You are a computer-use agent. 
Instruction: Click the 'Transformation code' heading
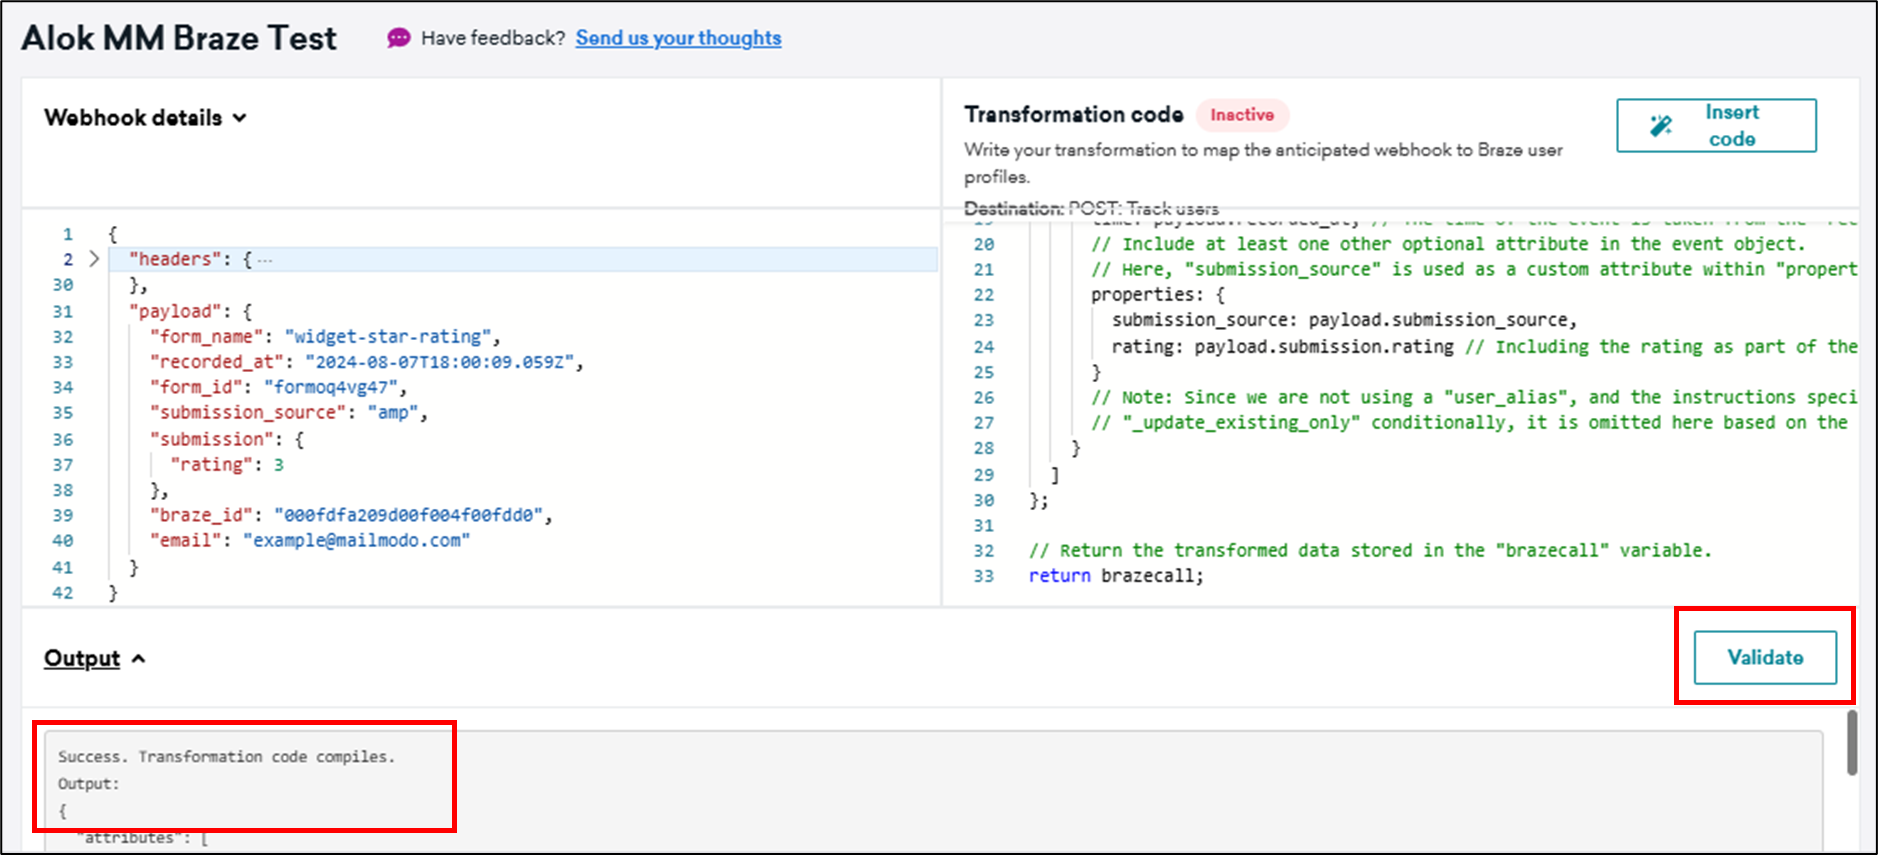(1074, 114)
